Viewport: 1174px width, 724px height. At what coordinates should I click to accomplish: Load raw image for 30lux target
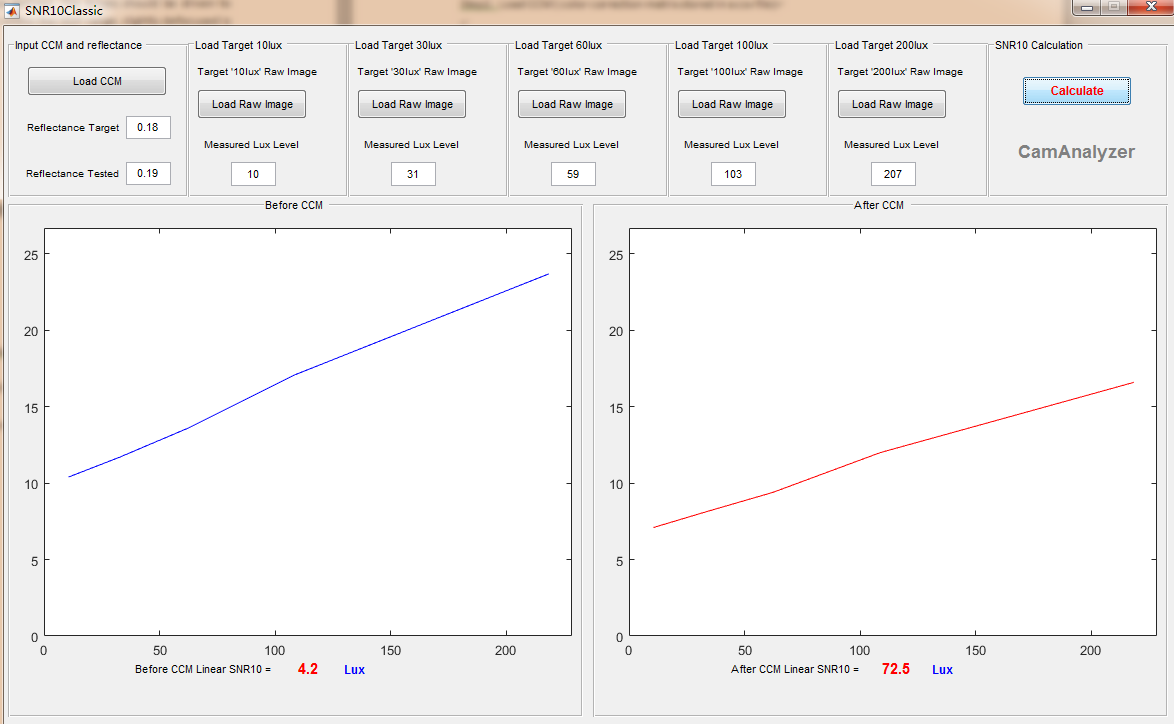412,104
